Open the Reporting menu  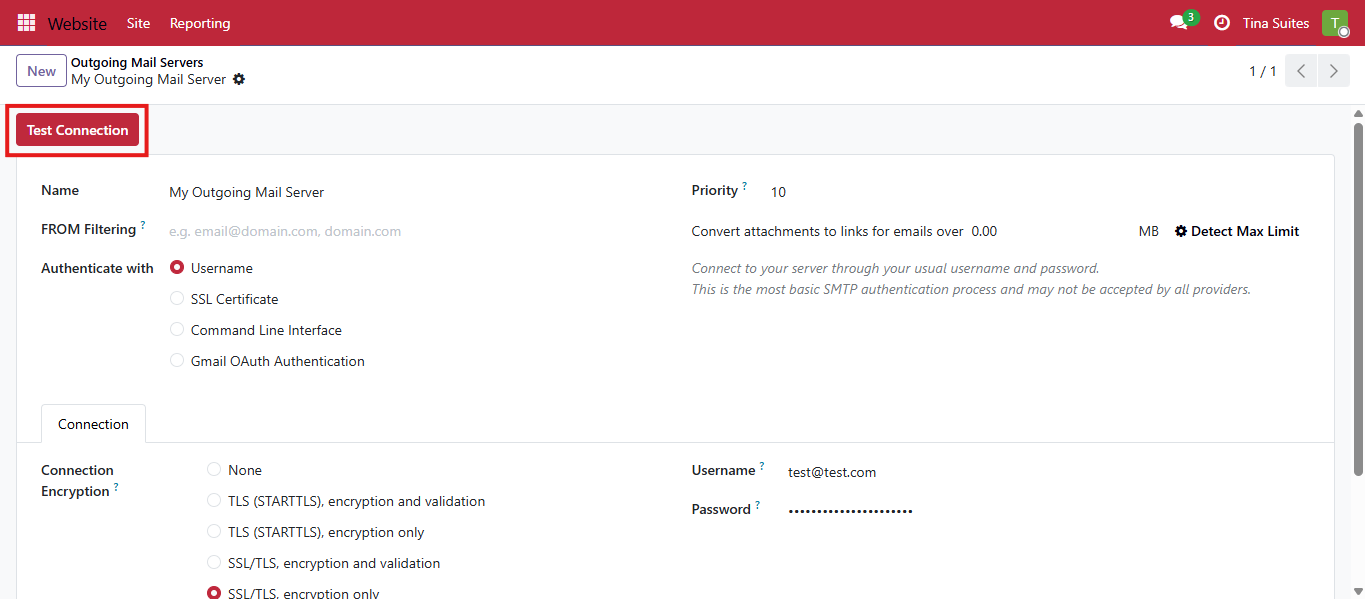pyautogui.click(x=200, y=23)
